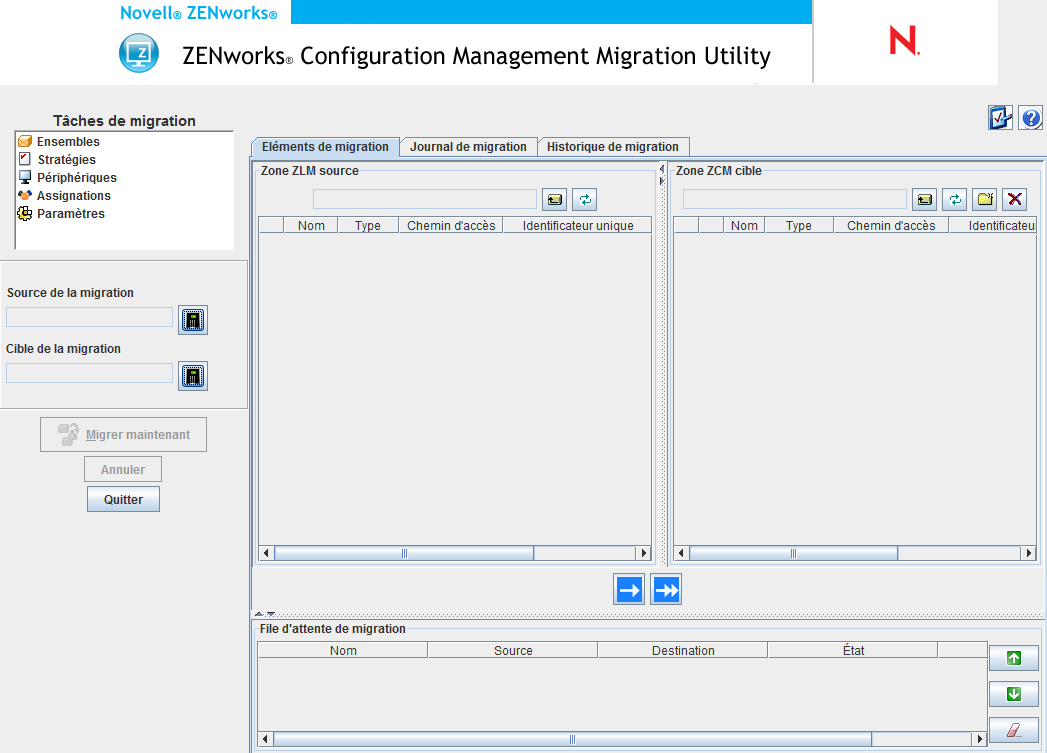Screen dimensions: 1047x753
Task: Create a new folder in Zone ZCM cible
Action: [x=984, y=199]
